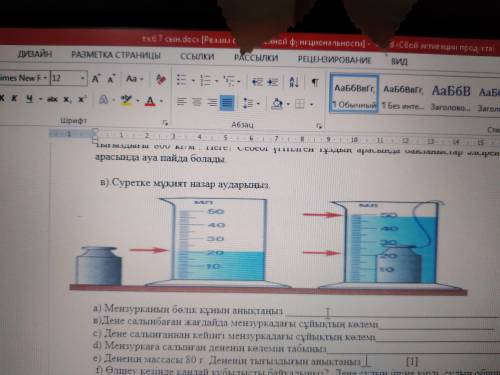Open the borders dropdown arrow
The image size is (500, 375).
(312, 105)
